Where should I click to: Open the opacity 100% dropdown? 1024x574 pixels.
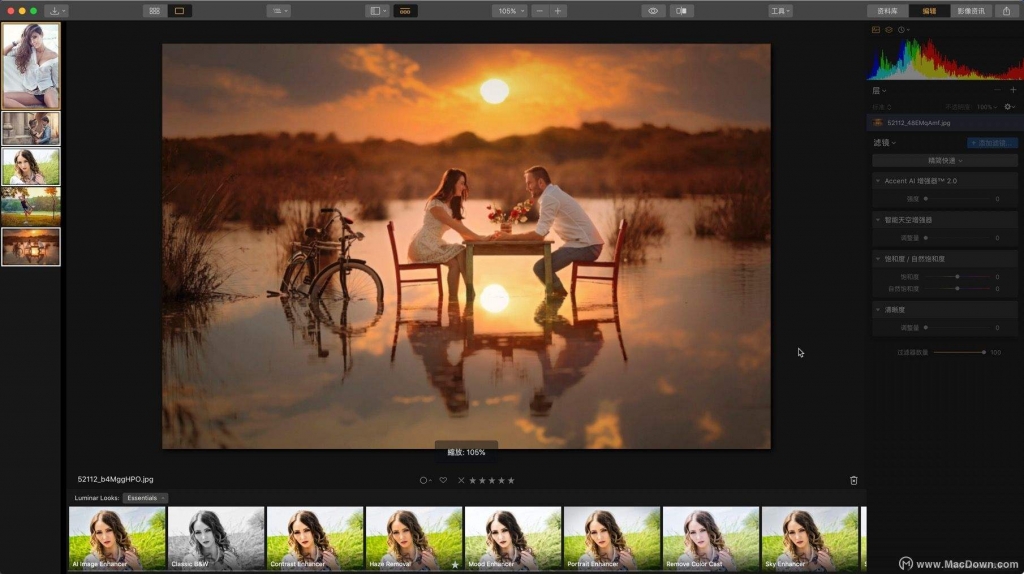(x=987, y=106)
